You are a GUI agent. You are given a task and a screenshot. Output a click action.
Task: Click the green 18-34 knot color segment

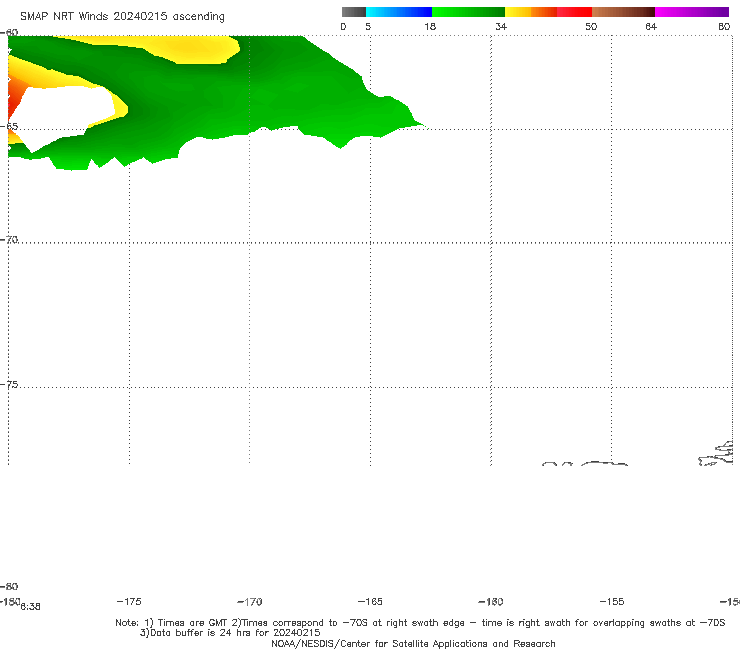point(468,12)
